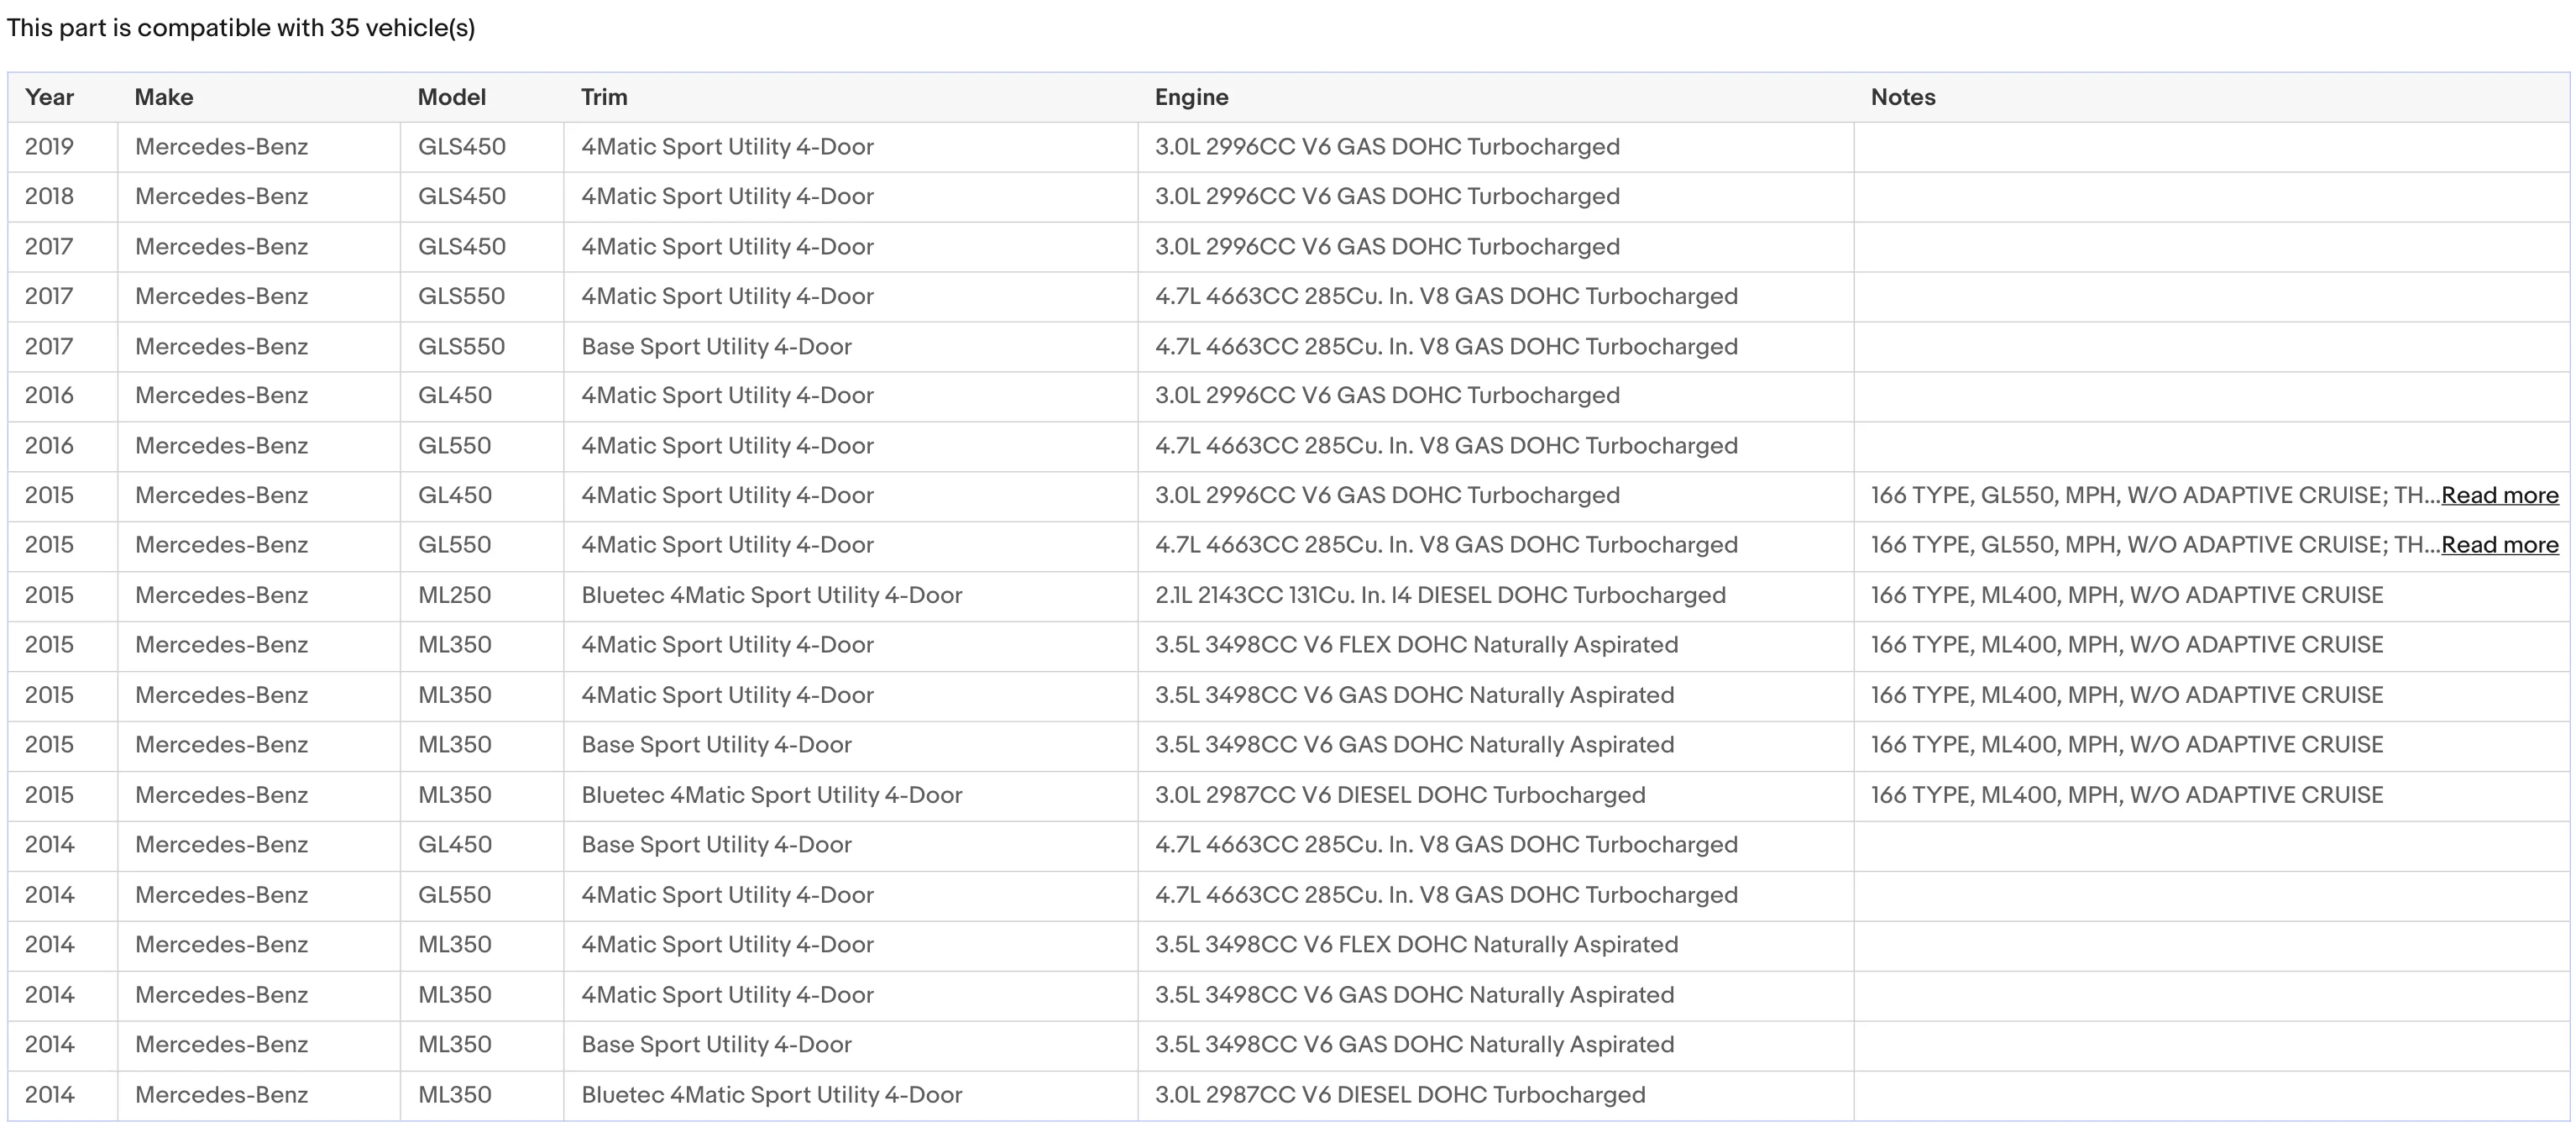
Task: Click the 2014 3.0L 2987CC DIESEL engine cell
Action: pyautogui.click(x=1496, y=1095)
